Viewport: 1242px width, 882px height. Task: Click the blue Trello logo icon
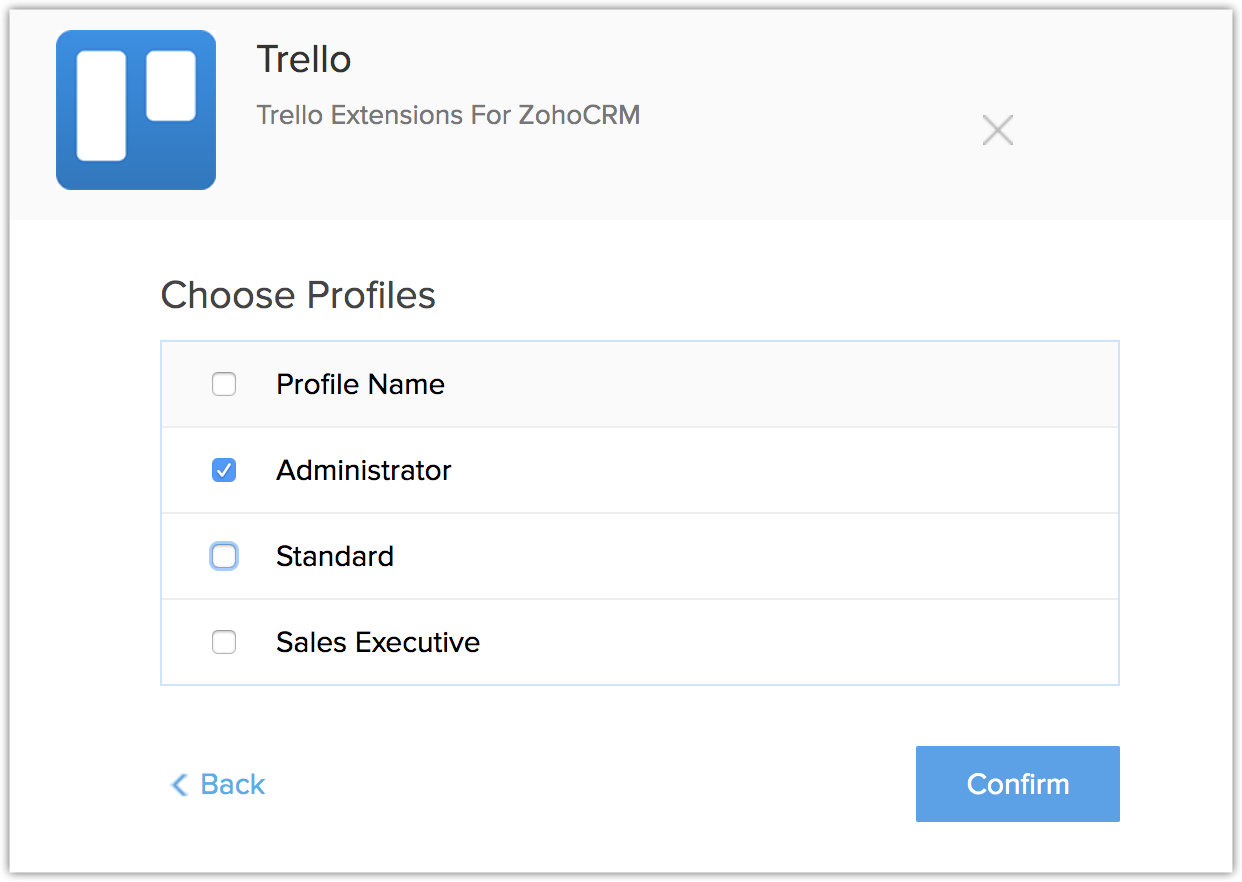(x=136, y=110)
